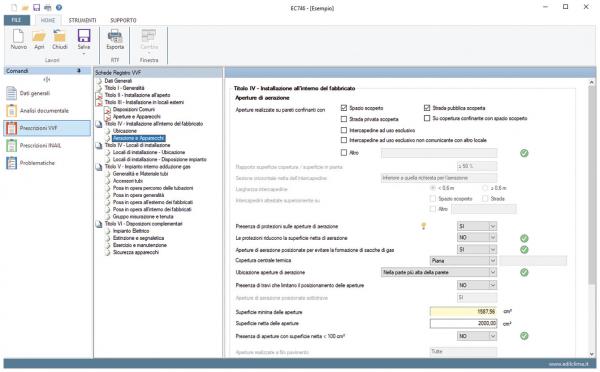
Task: Toggle Strada pubblica scoperta checkbox
Action: (427, 108)
